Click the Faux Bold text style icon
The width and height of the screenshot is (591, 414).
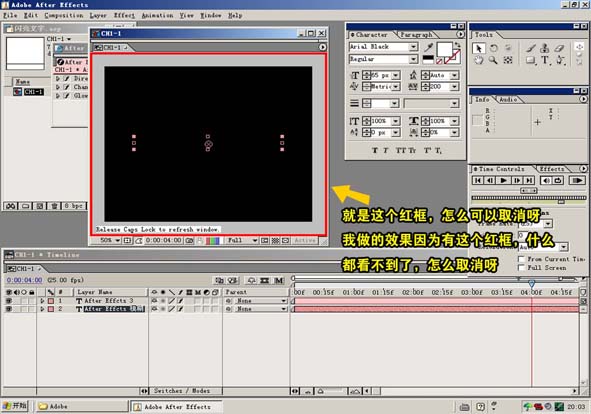(x=375, y=150)
